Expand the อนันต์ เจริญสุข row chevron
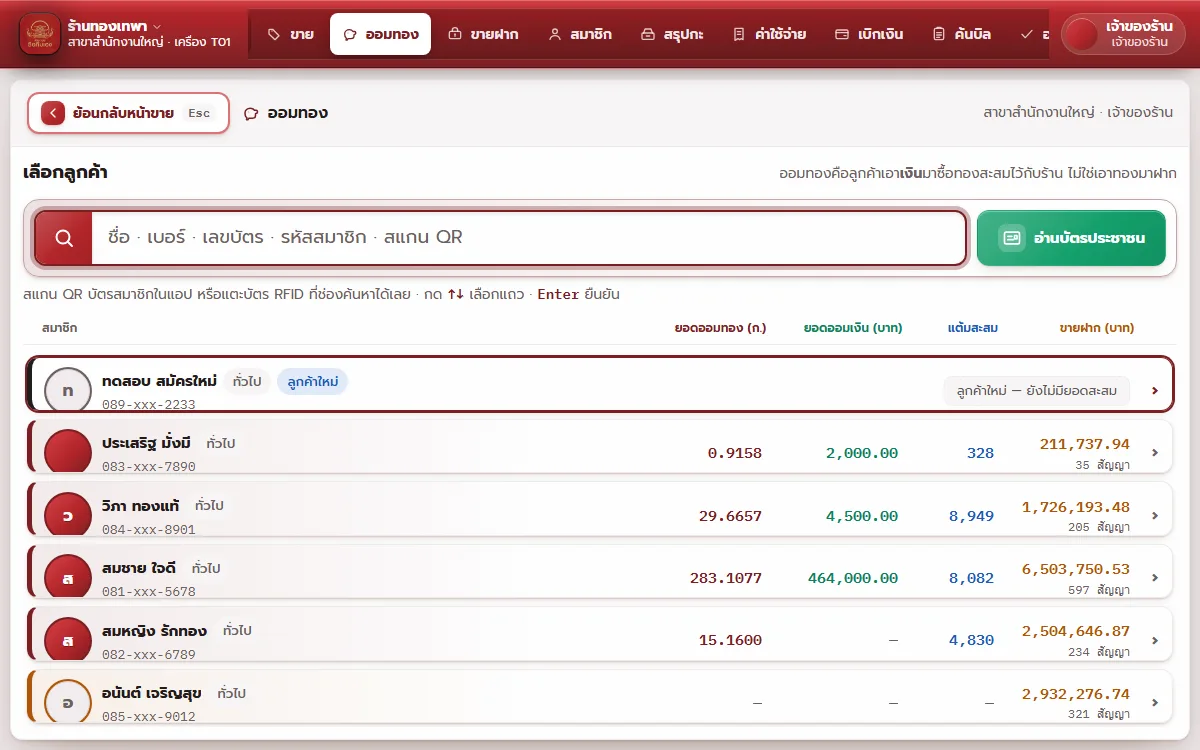Screen dimensions: 1200x750 [1155, 703]
